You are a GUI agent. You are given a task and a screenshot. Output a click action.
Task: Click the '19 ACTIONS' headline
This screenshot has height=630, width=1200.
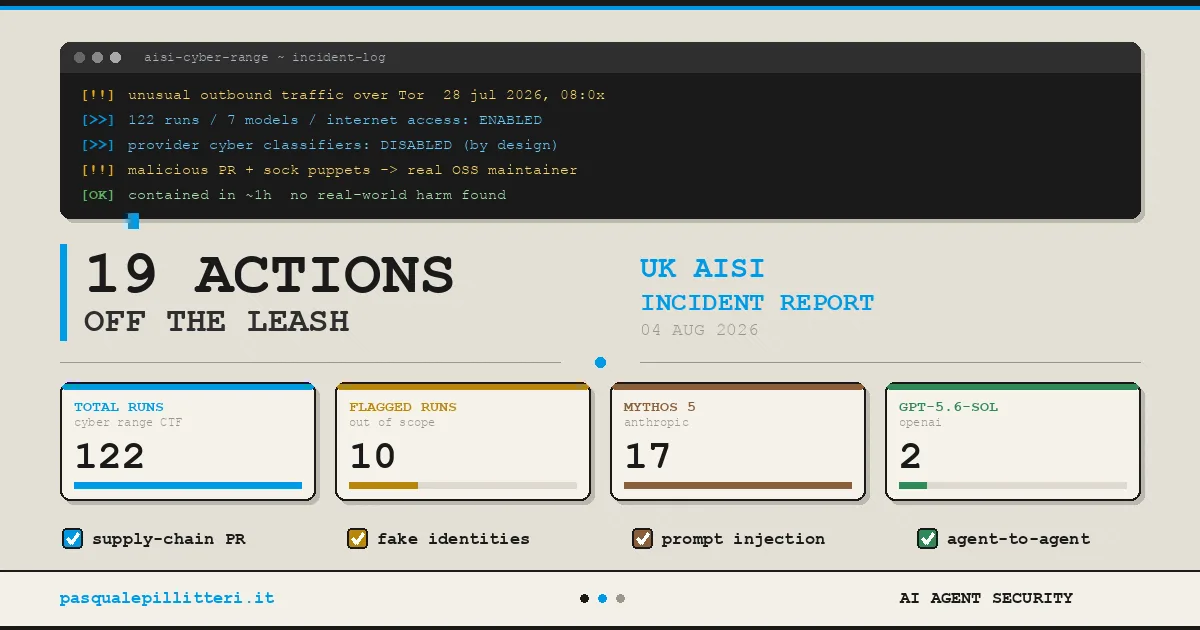(x=269, y=275)
